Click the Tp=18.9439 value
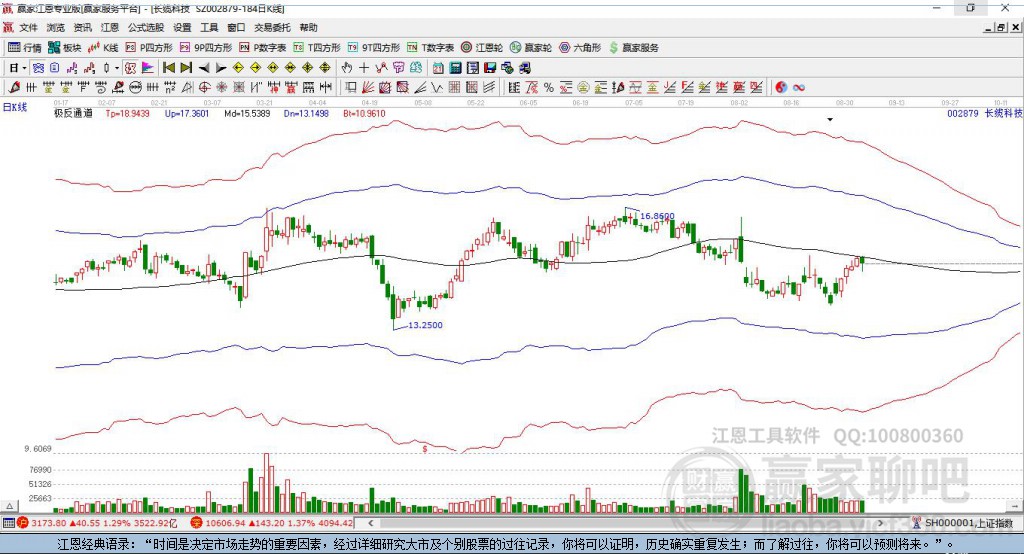Viewport: 1024px width, 554px height. pos(127,113)
